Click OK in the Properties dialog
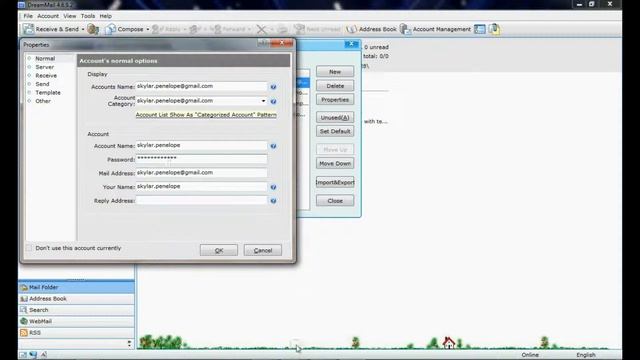Image resolution: width=640 pixels, height=360 pixels. tap(219, 250)
